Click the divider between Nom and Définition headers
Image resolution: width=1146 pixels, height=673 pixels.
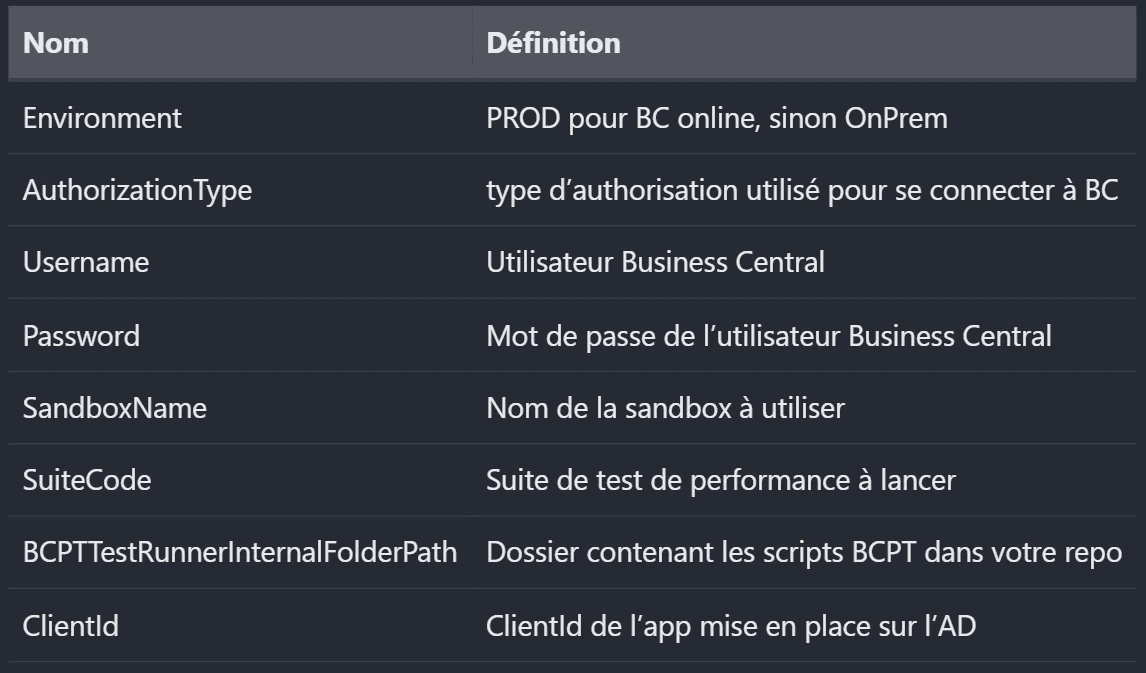coord(473,44)
